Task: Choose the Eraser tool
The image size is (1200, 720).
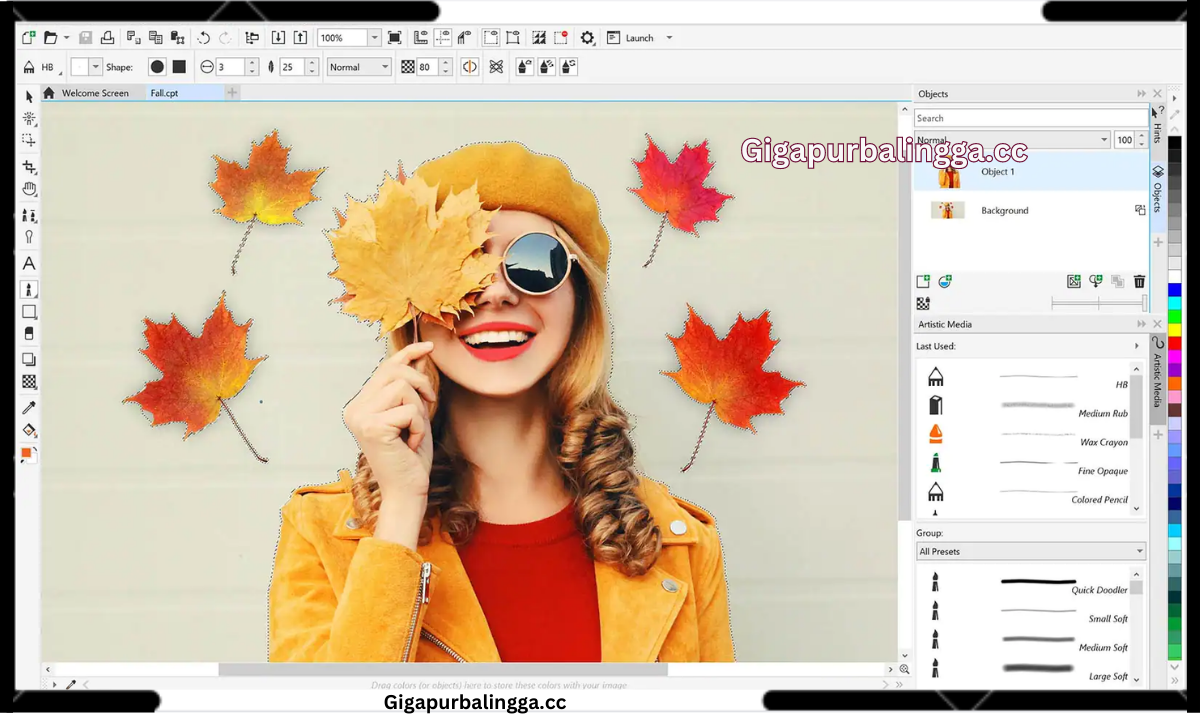Action: (29, 334)
